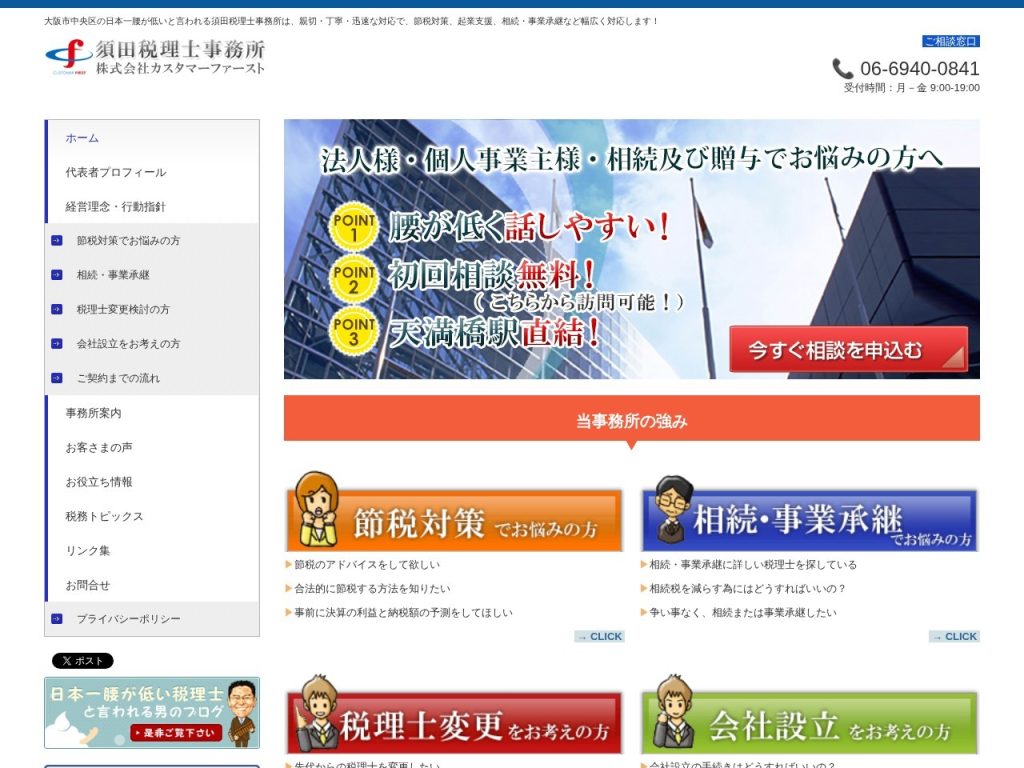Image resolution: width=1024 pixels, height=768 pixels.
Task: Click the POINT 1 yellow badge
Action: tap(353, 227)
